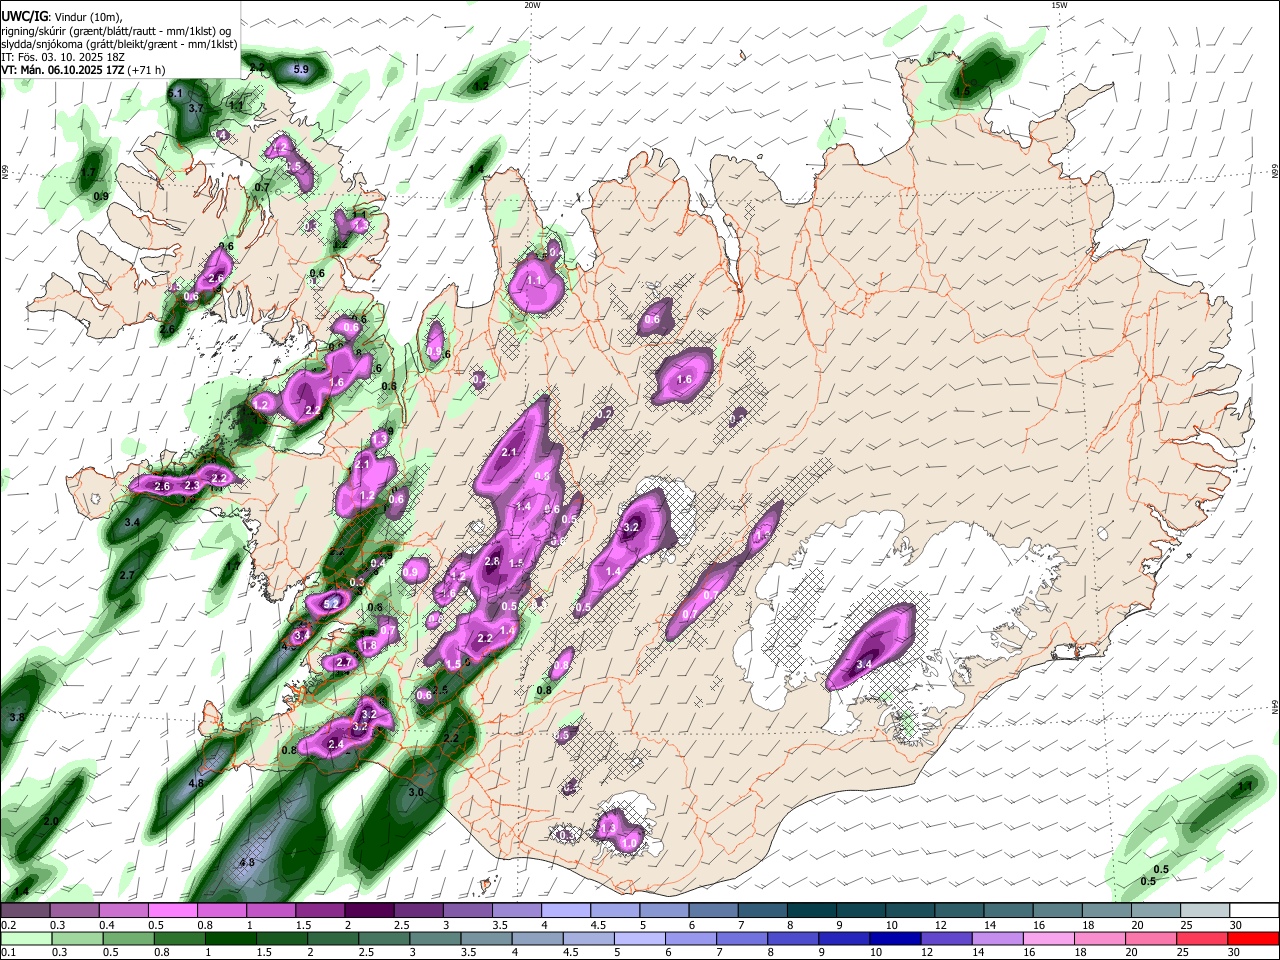1280x960 pixels.
Task: Click the '64N' latitude label
Action: [1275, 707]
